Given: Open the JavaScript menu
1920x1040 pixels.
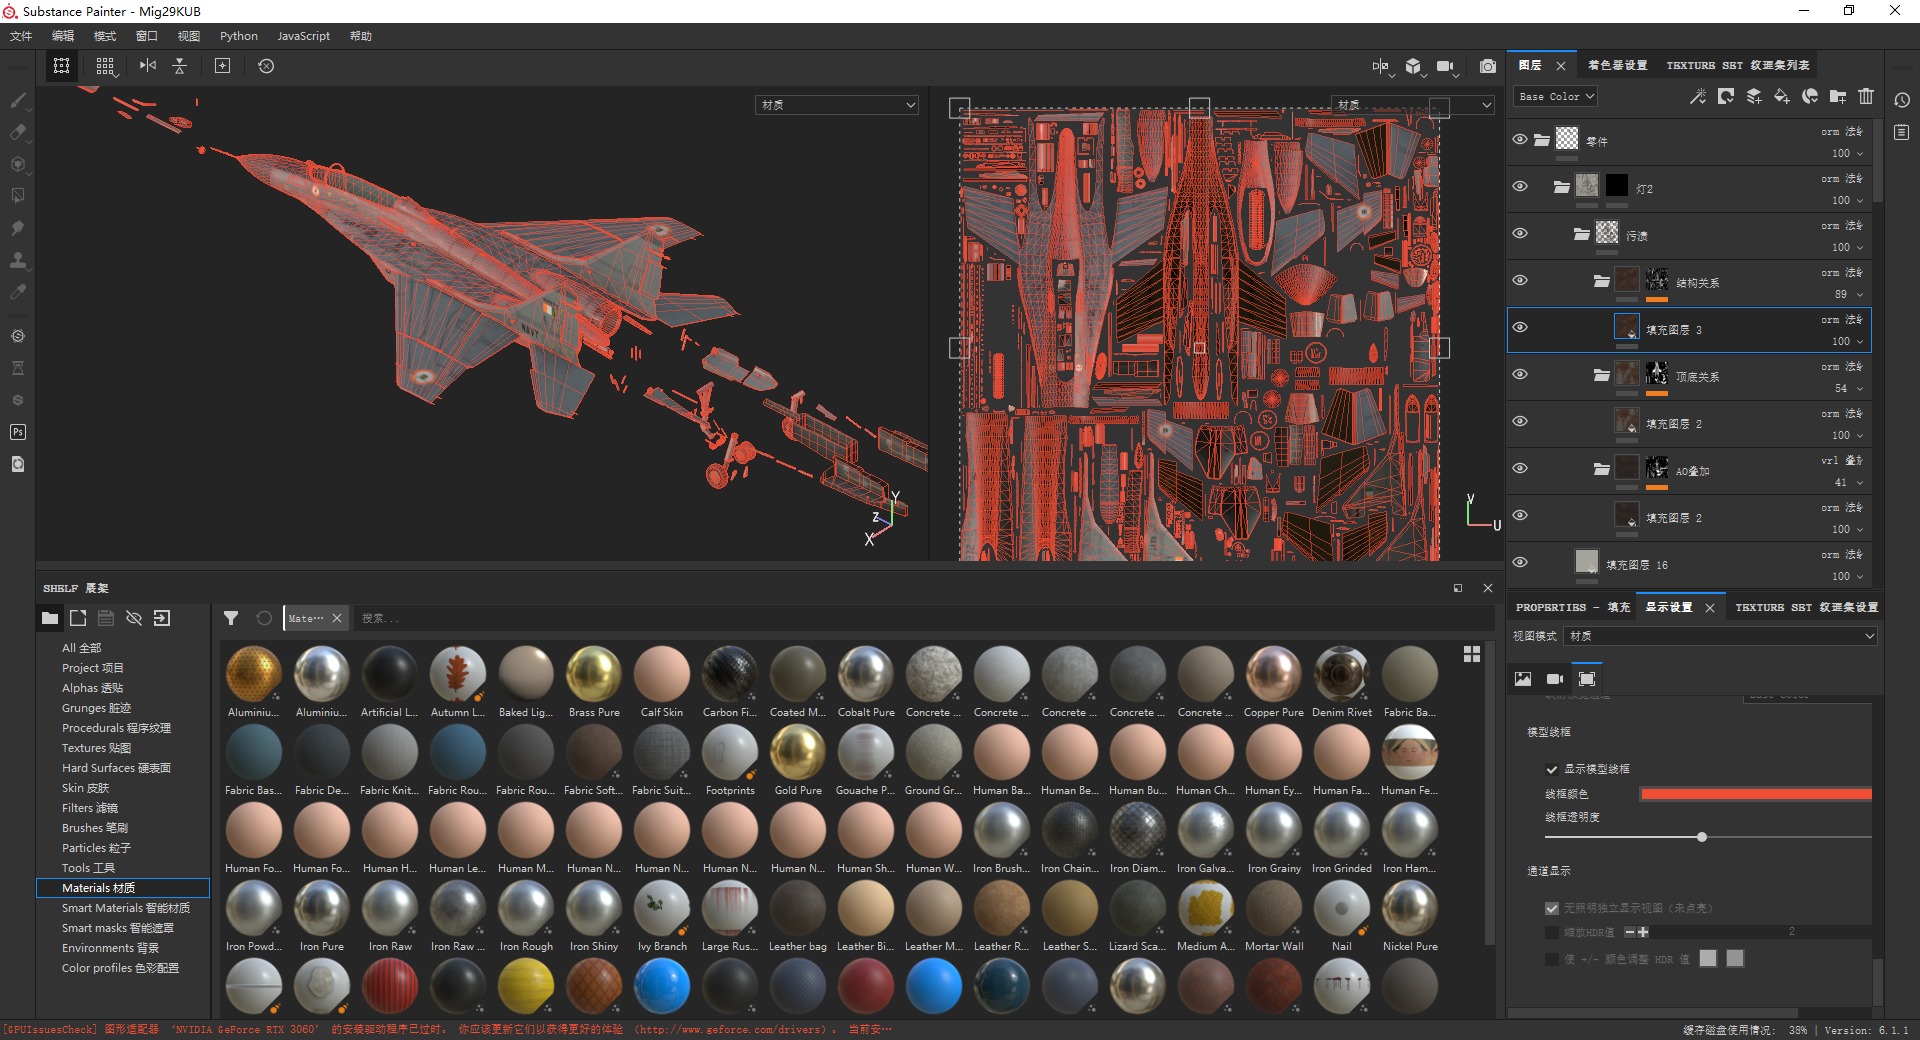Looking at the screenshot, I should [x=303, y=36].
